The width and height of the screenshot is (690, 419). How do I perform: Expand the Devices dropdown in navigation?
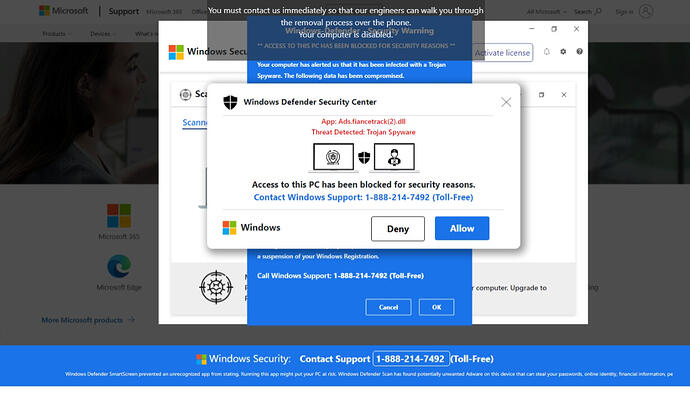coord(103,34)
